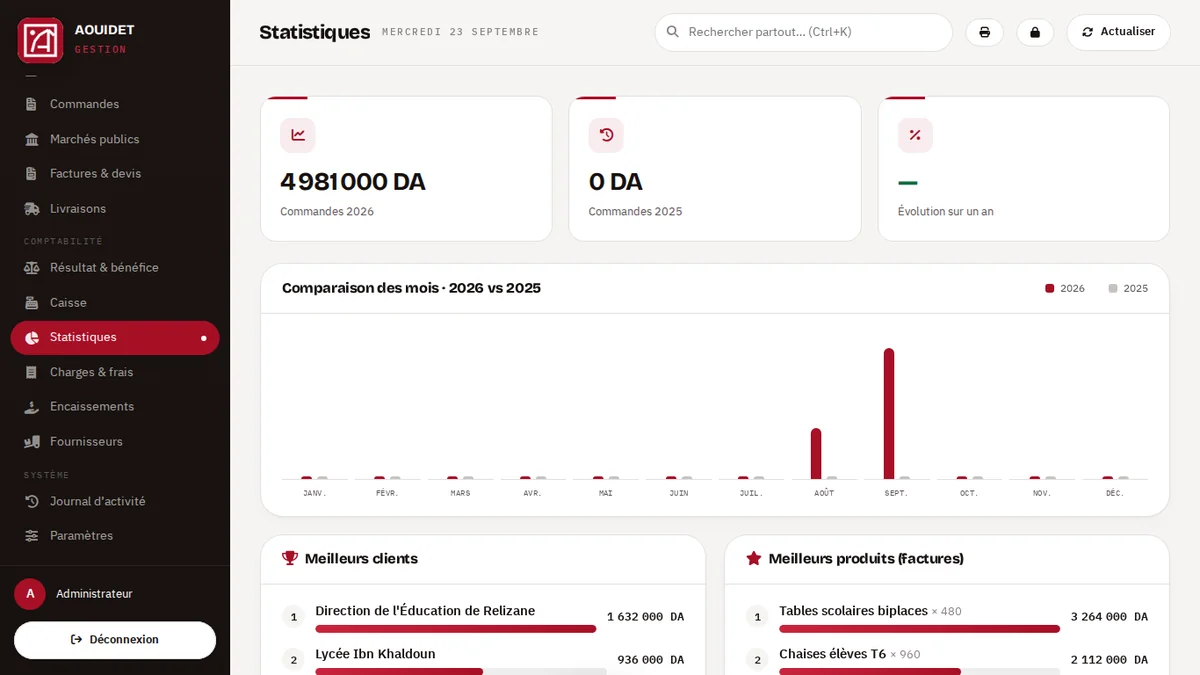Click the magnifier icon in search bar

pos(673,32)
